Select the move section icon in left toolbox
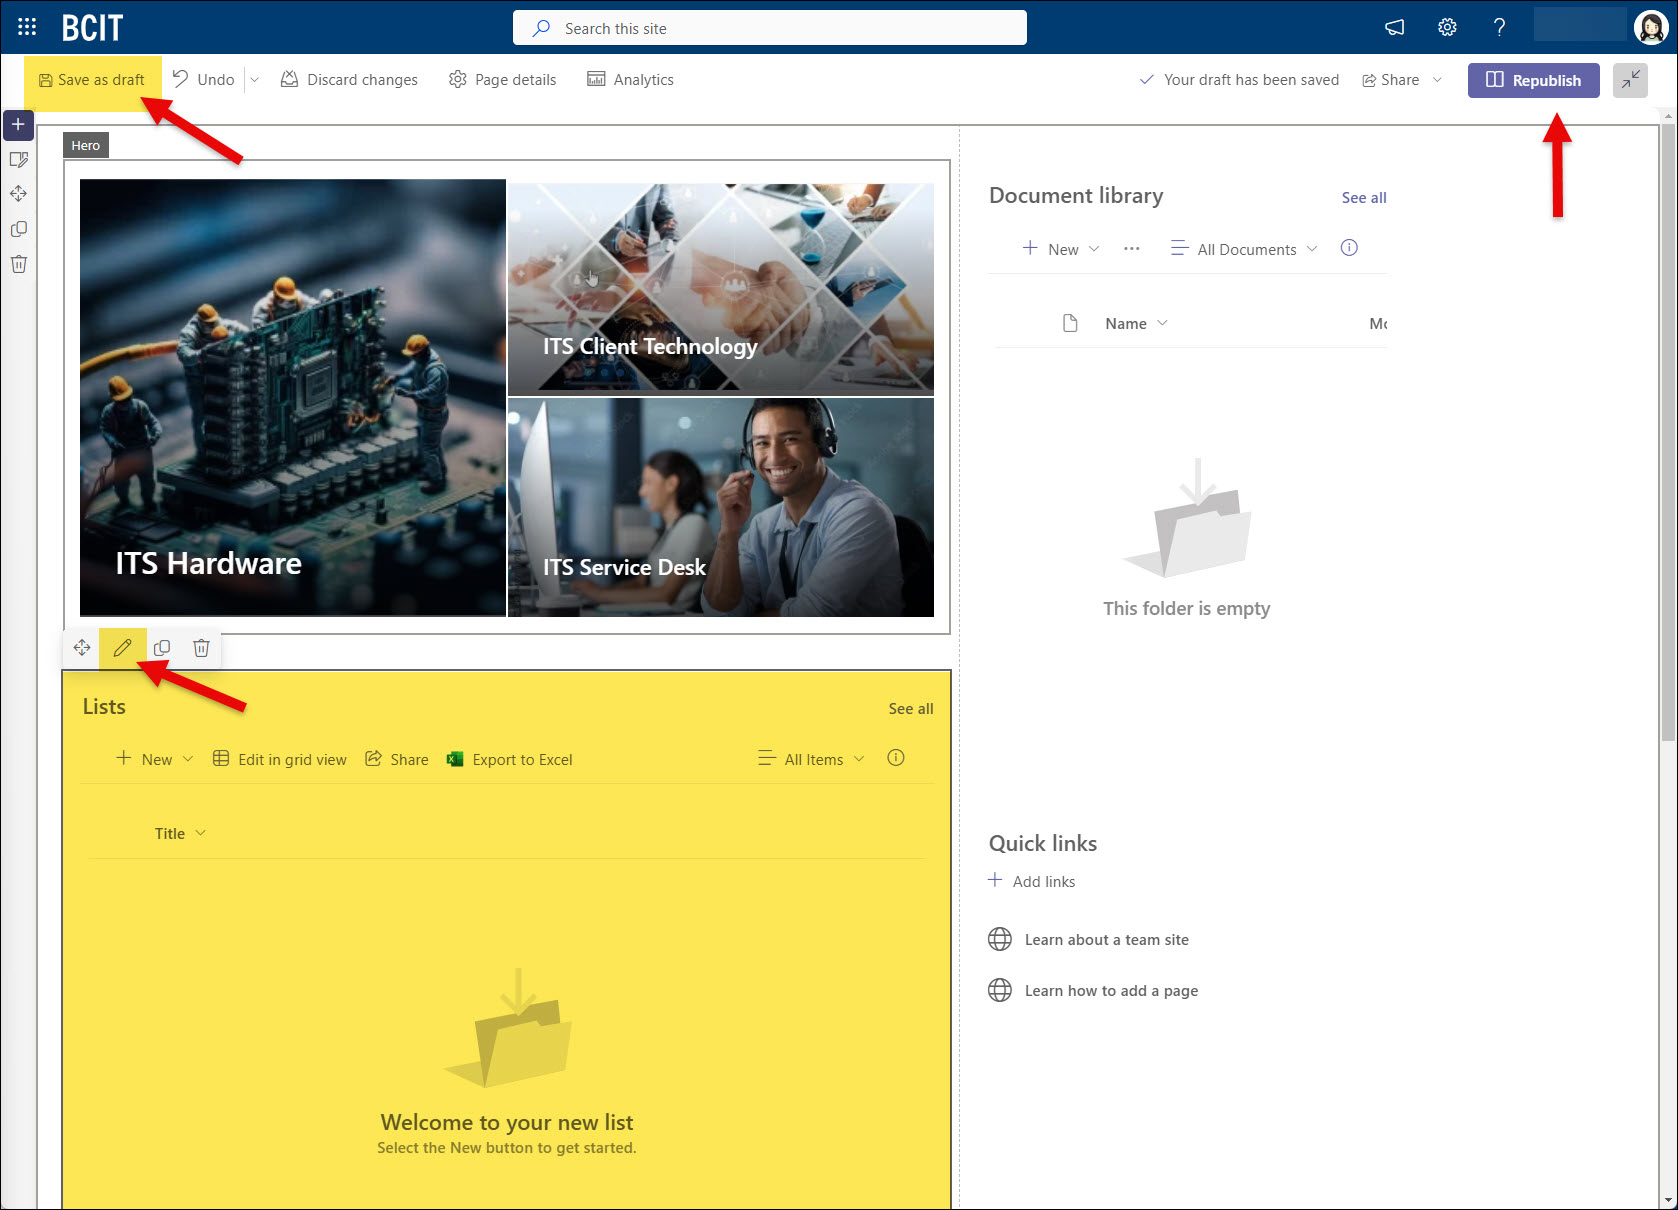This screenshot has width=1678, height=1210. point(18,194)
